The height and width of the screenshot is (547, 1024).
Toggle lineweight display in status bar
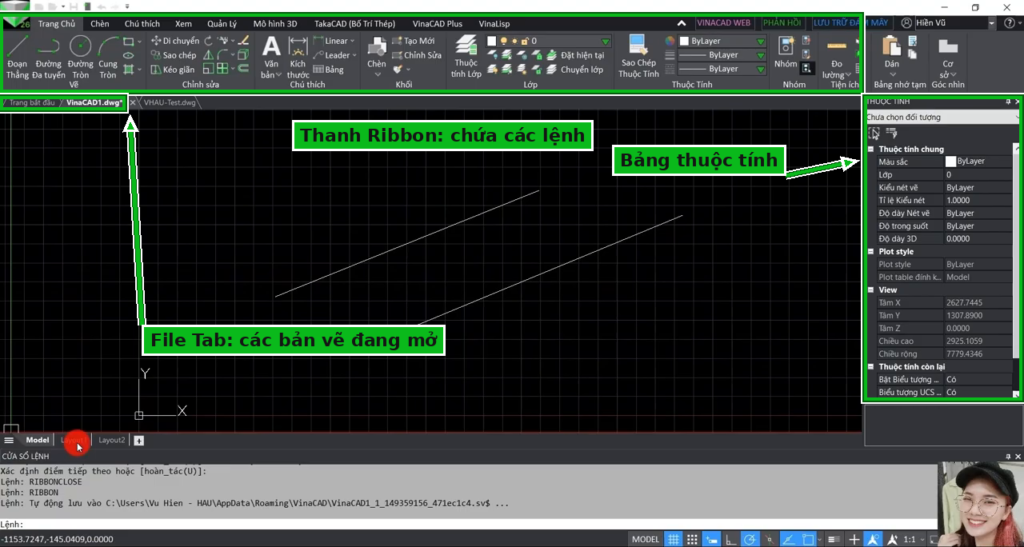coord(833,539)
